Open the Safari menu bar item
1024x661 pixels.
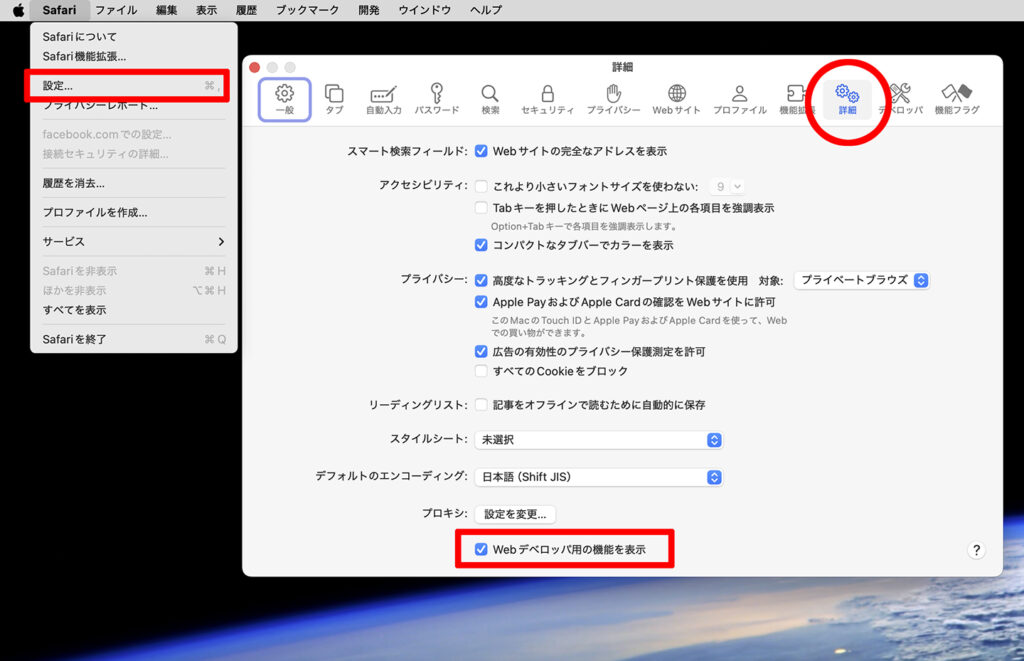[x=59, y=10]
